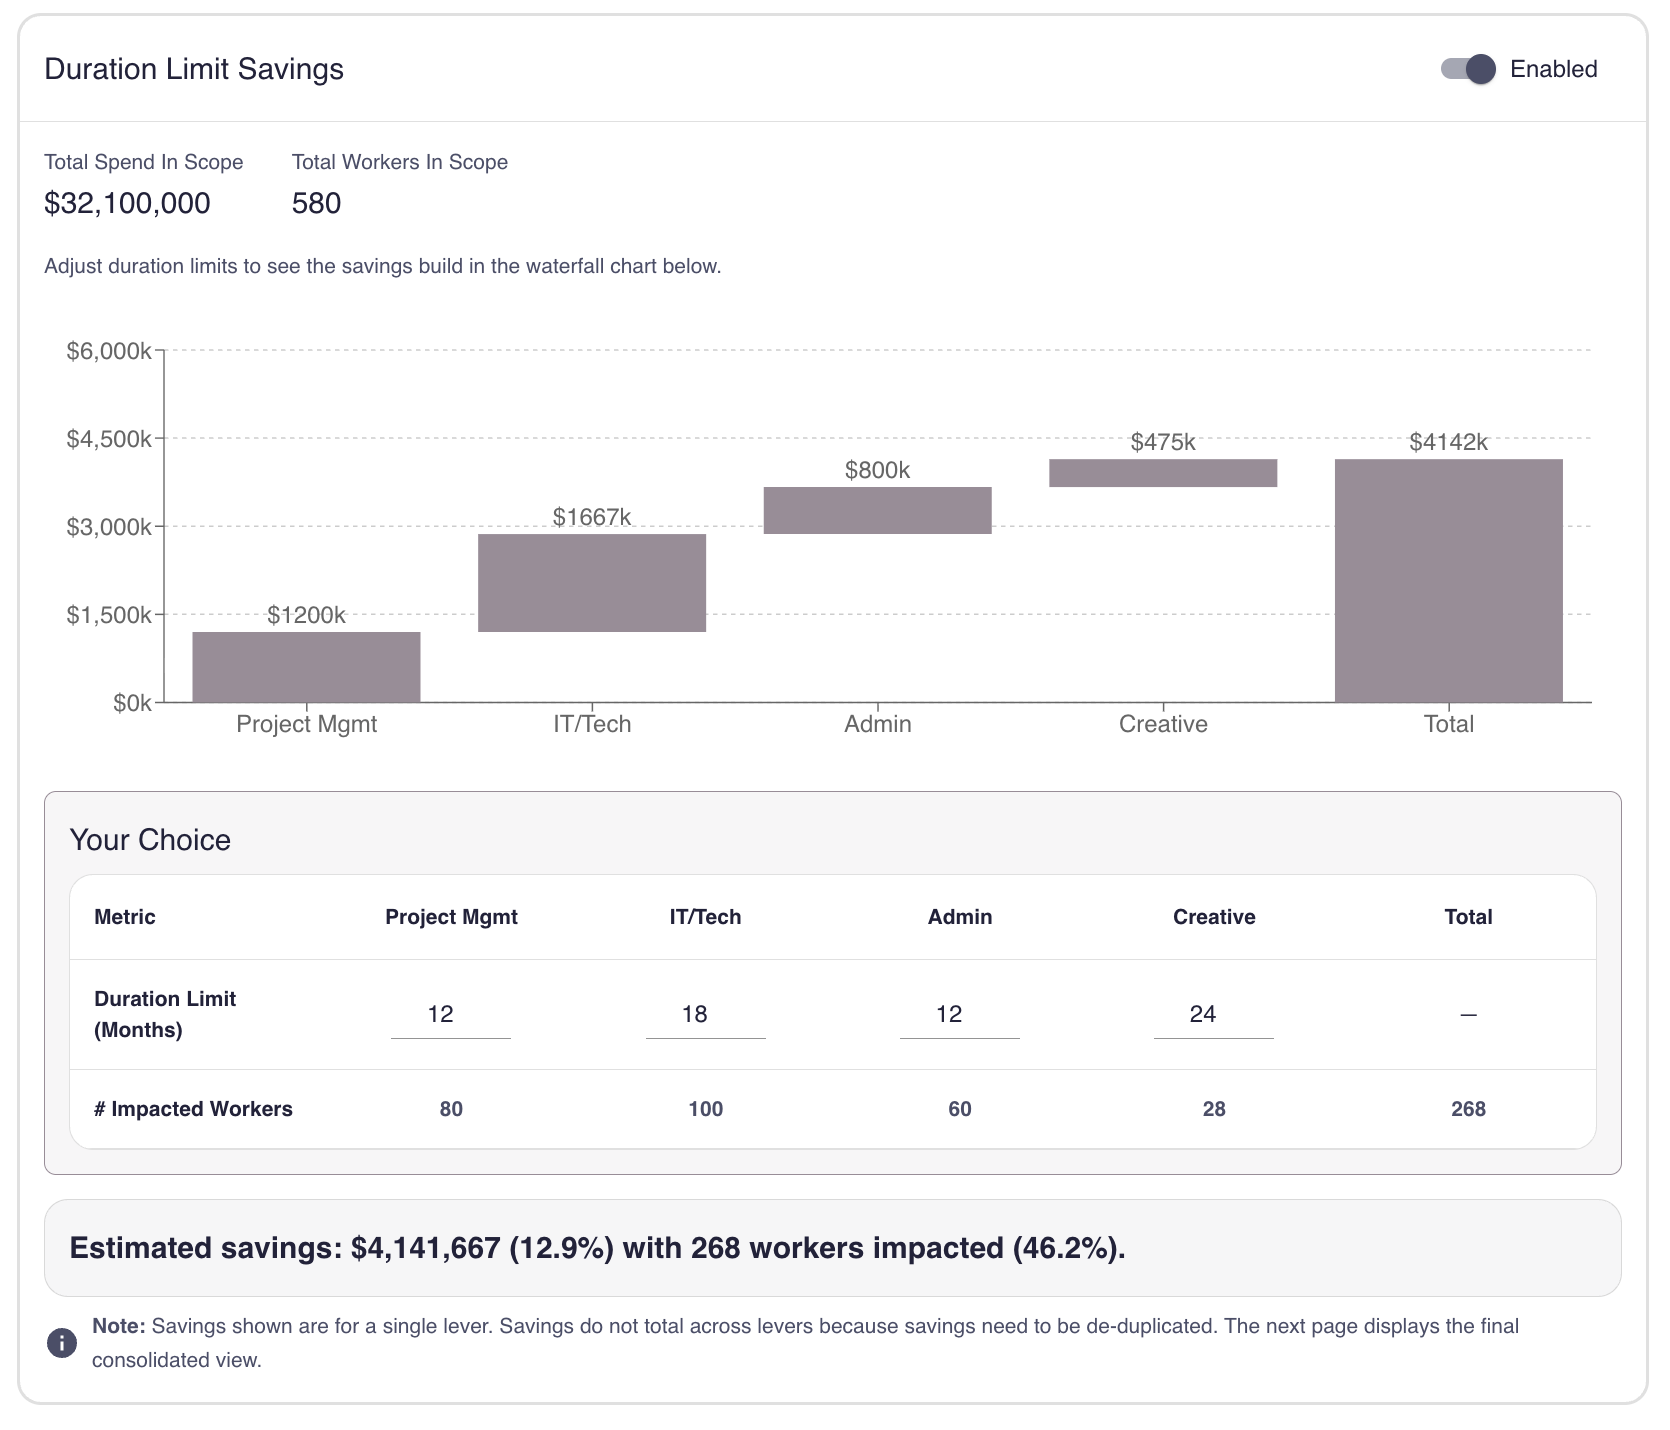Click the Admin column header
Viewport: 1670px width, 1430px height.
point(959,917)
